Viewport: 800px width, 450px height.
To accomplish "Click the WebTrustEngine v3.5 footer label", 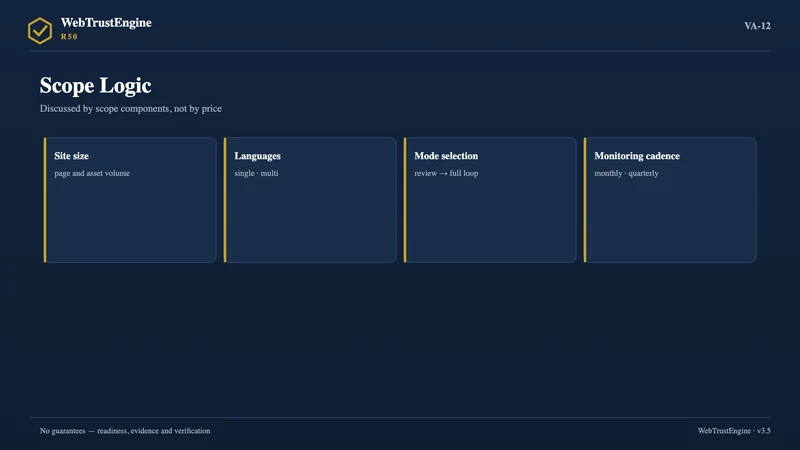I will tap(734, 431).
